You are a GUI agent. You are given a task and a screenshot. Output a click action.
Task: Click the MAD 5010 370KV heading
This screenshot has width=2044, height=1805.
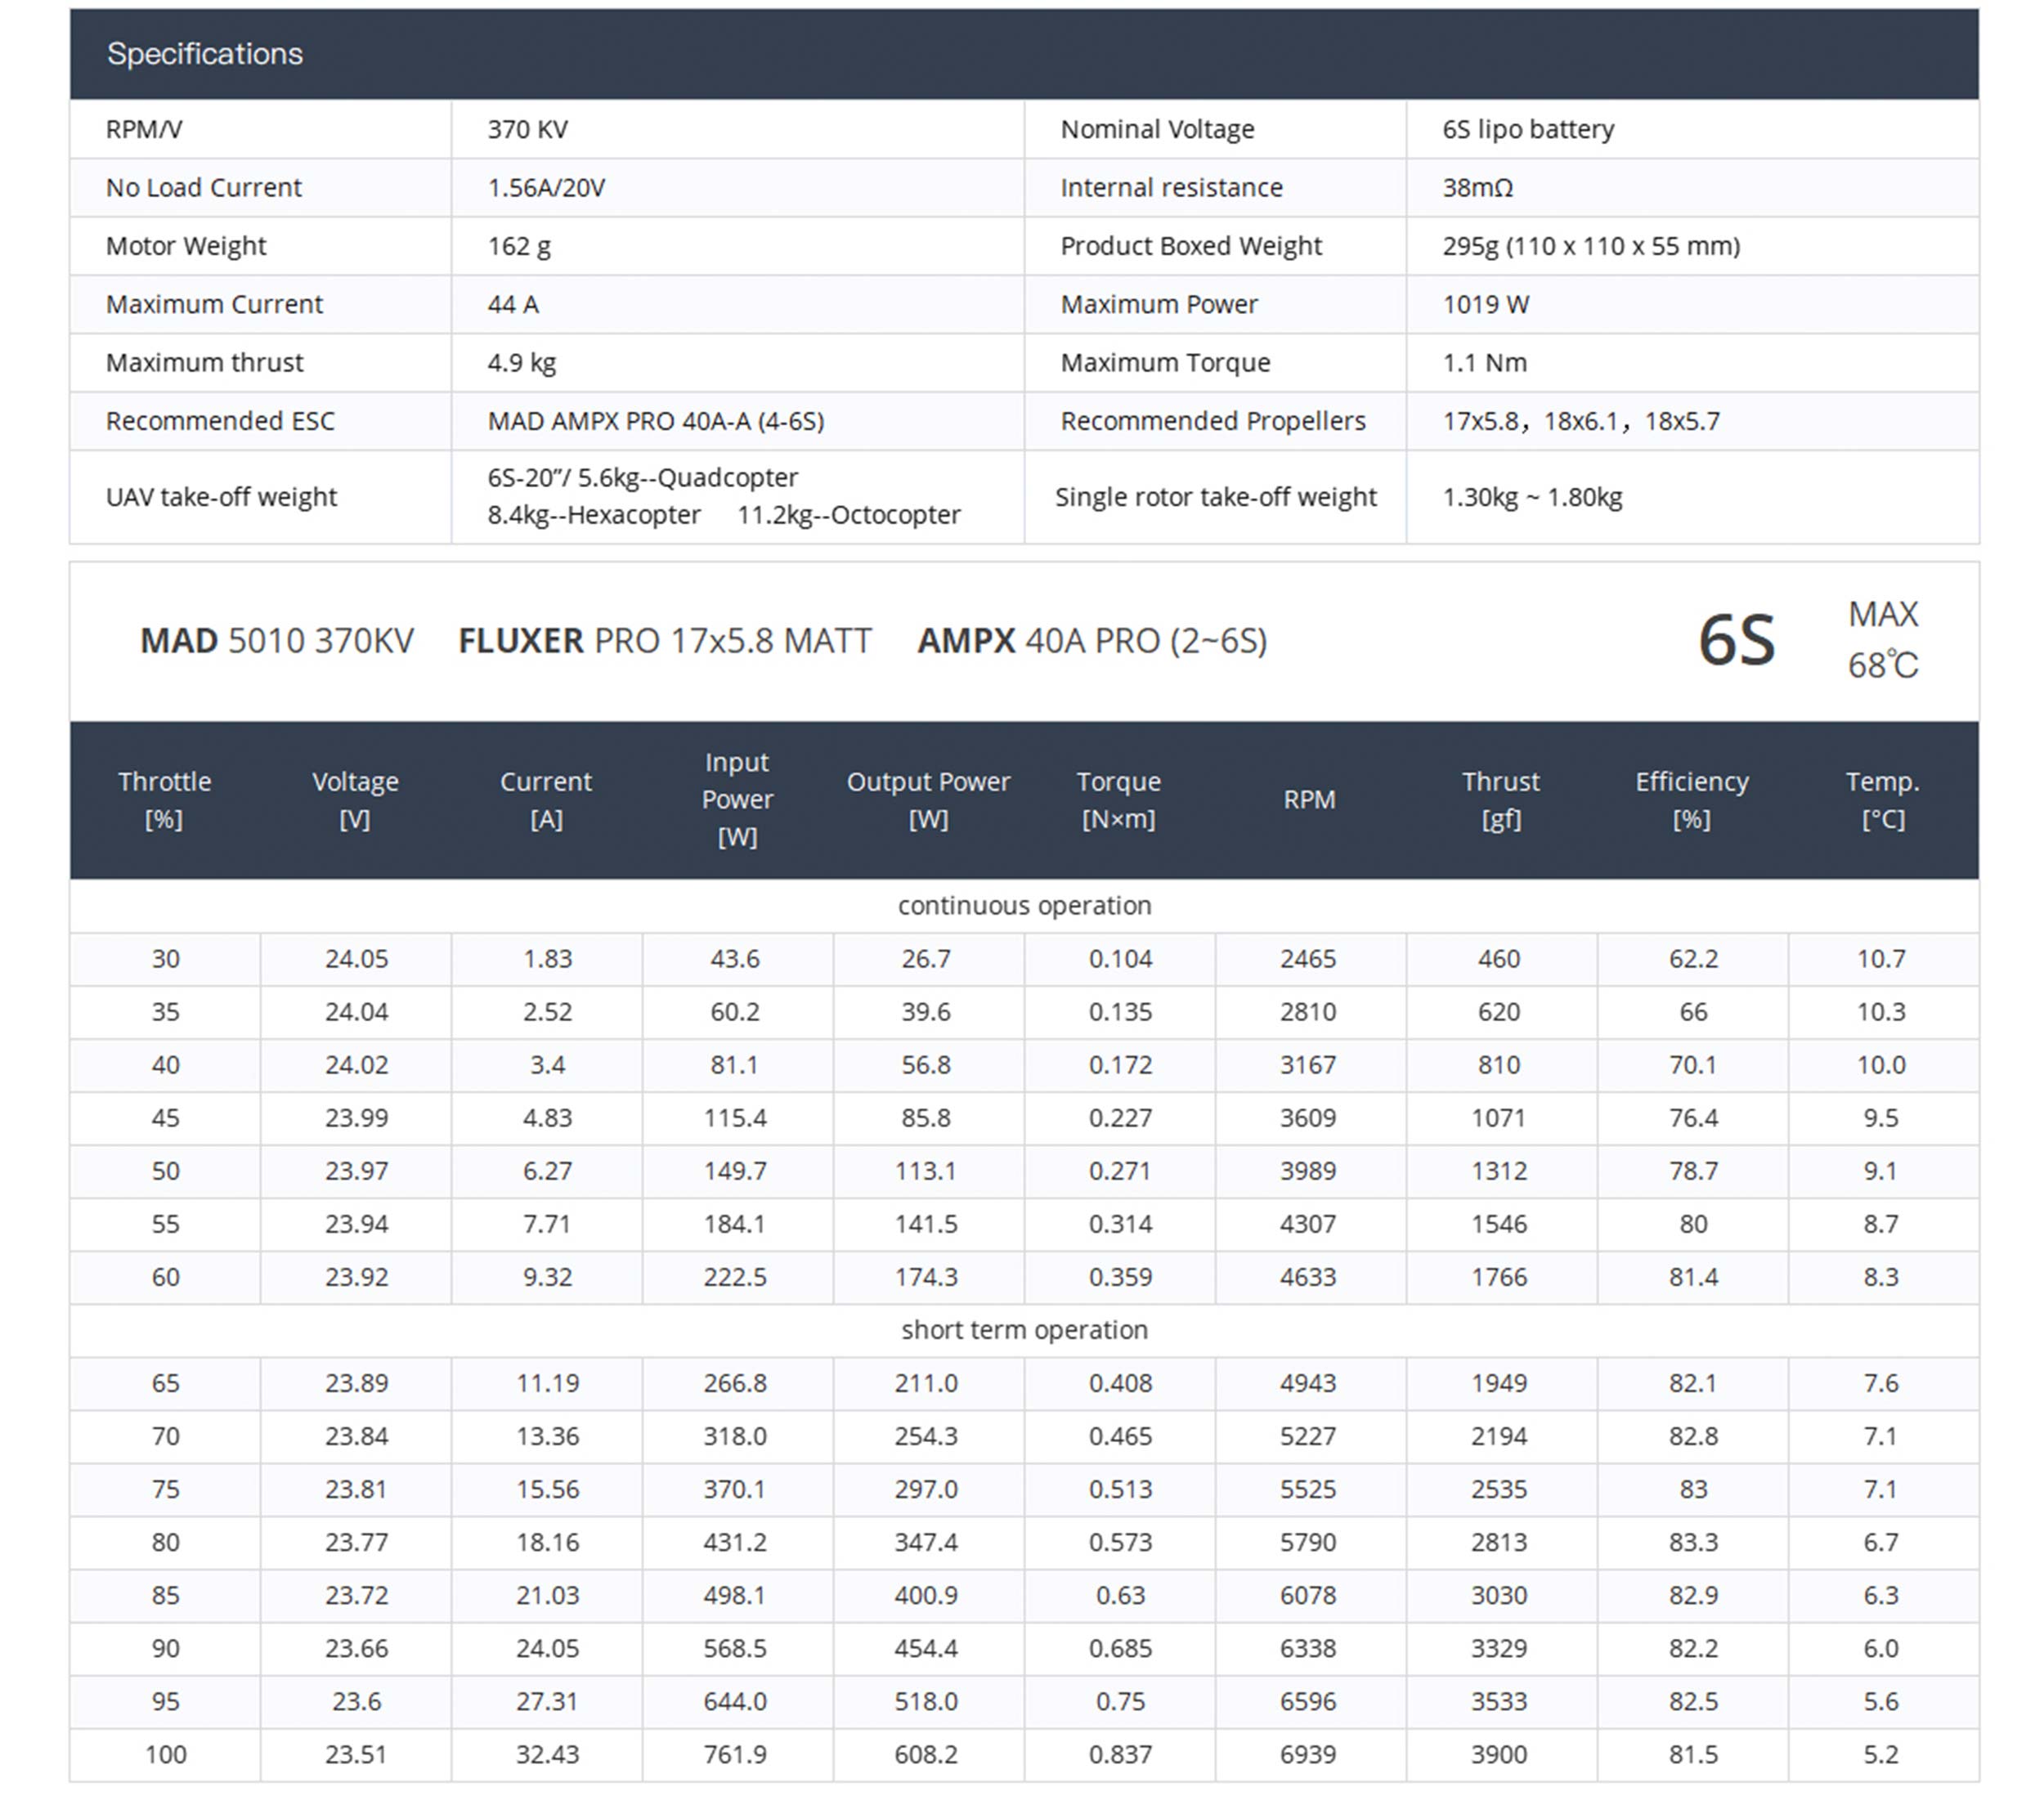[276, 641]
